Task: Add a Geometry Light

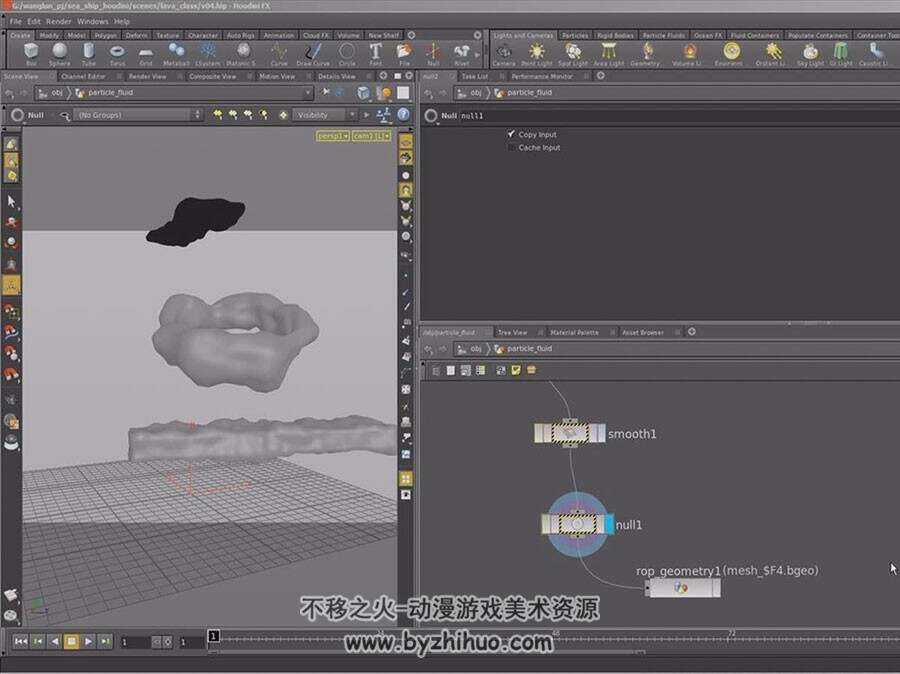Action: click(646, 55)
